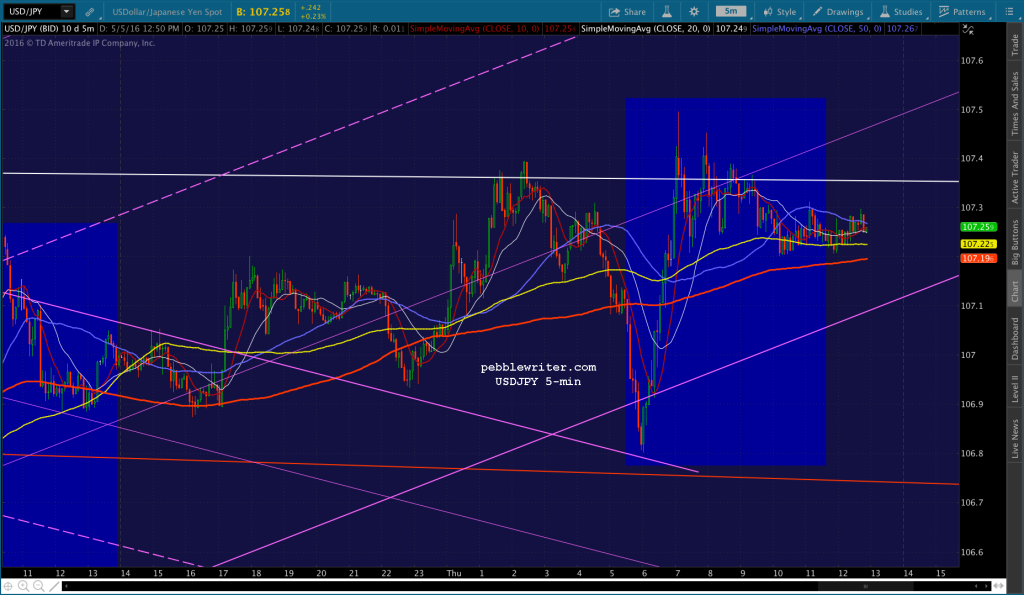Click the USD/JPY (BID) 10 d 5m label
Screen dimensions: 1024x595
click(49, 29)
